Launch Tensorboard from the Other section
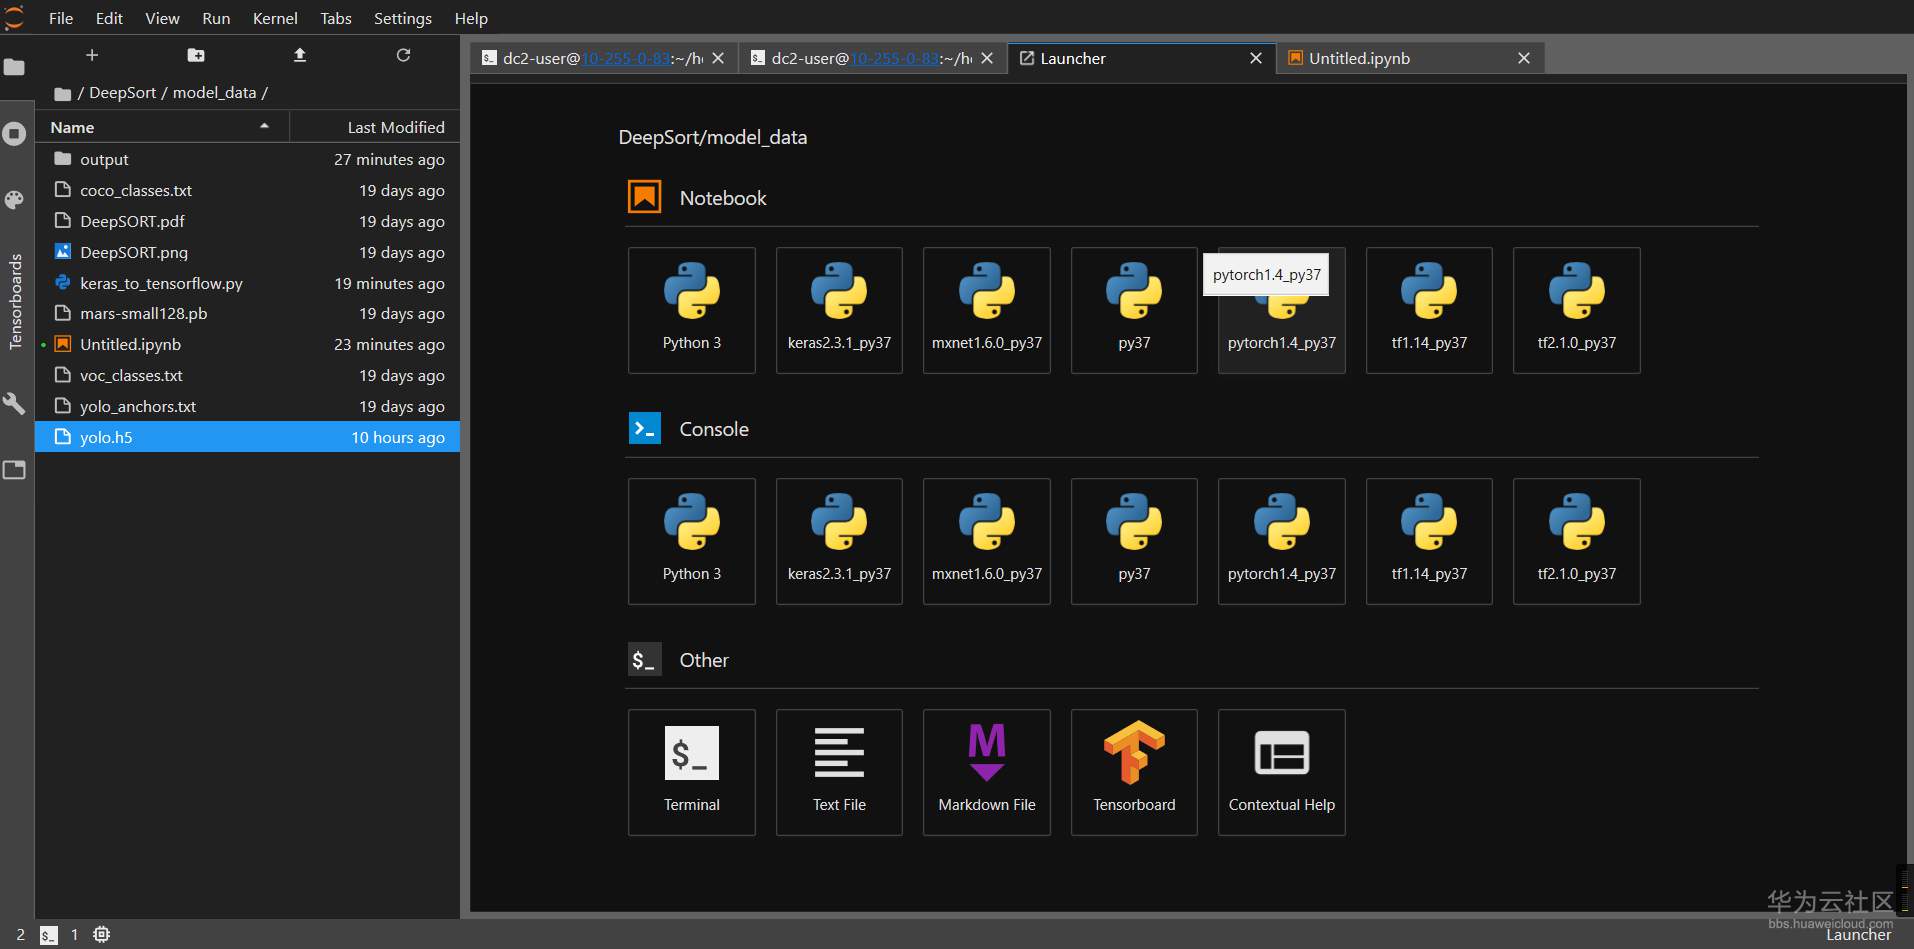The width and height of the screenshot is (1914, 949). point(1134,772)
